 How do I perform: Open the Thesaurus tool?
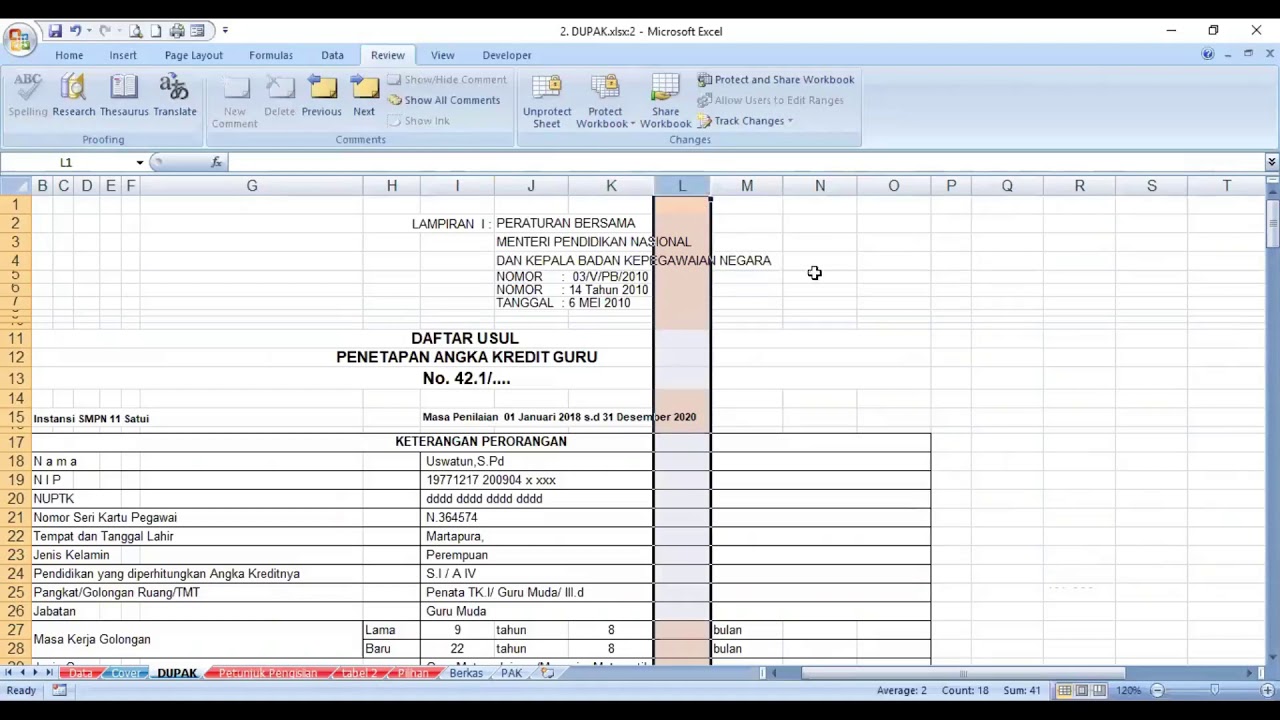124,96
